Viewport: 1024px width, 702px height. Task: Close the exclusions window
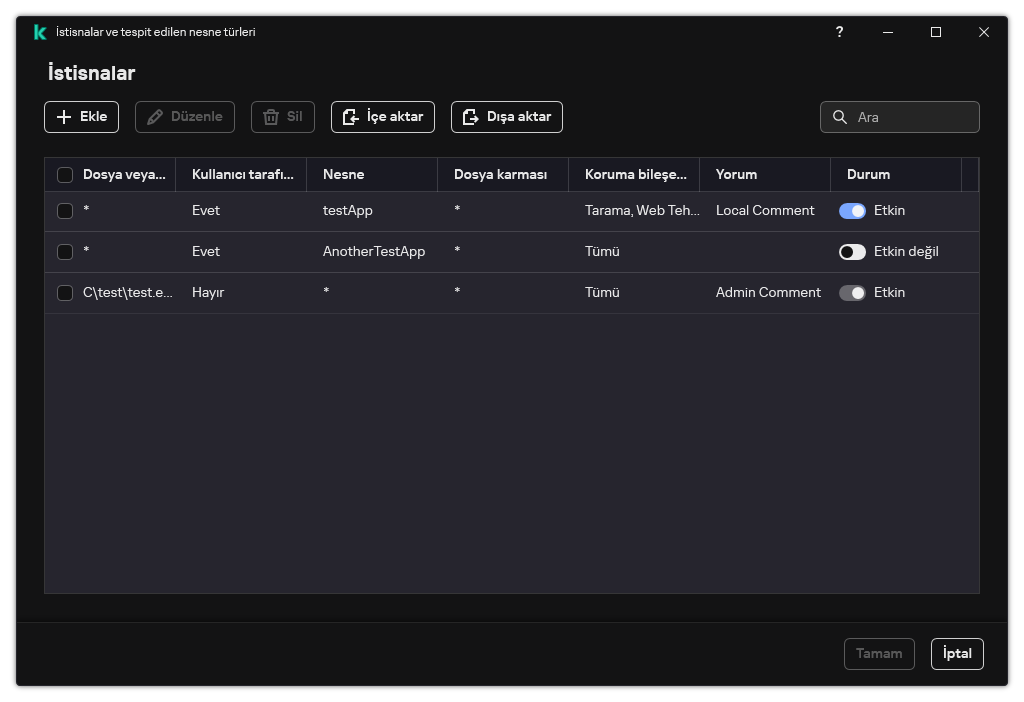(983, 32)
